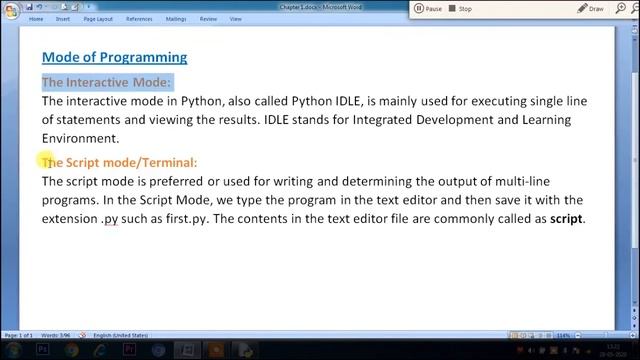The image size is (640, 360).
Task: Pause the screen recording
Action: (x=428, y=9)
